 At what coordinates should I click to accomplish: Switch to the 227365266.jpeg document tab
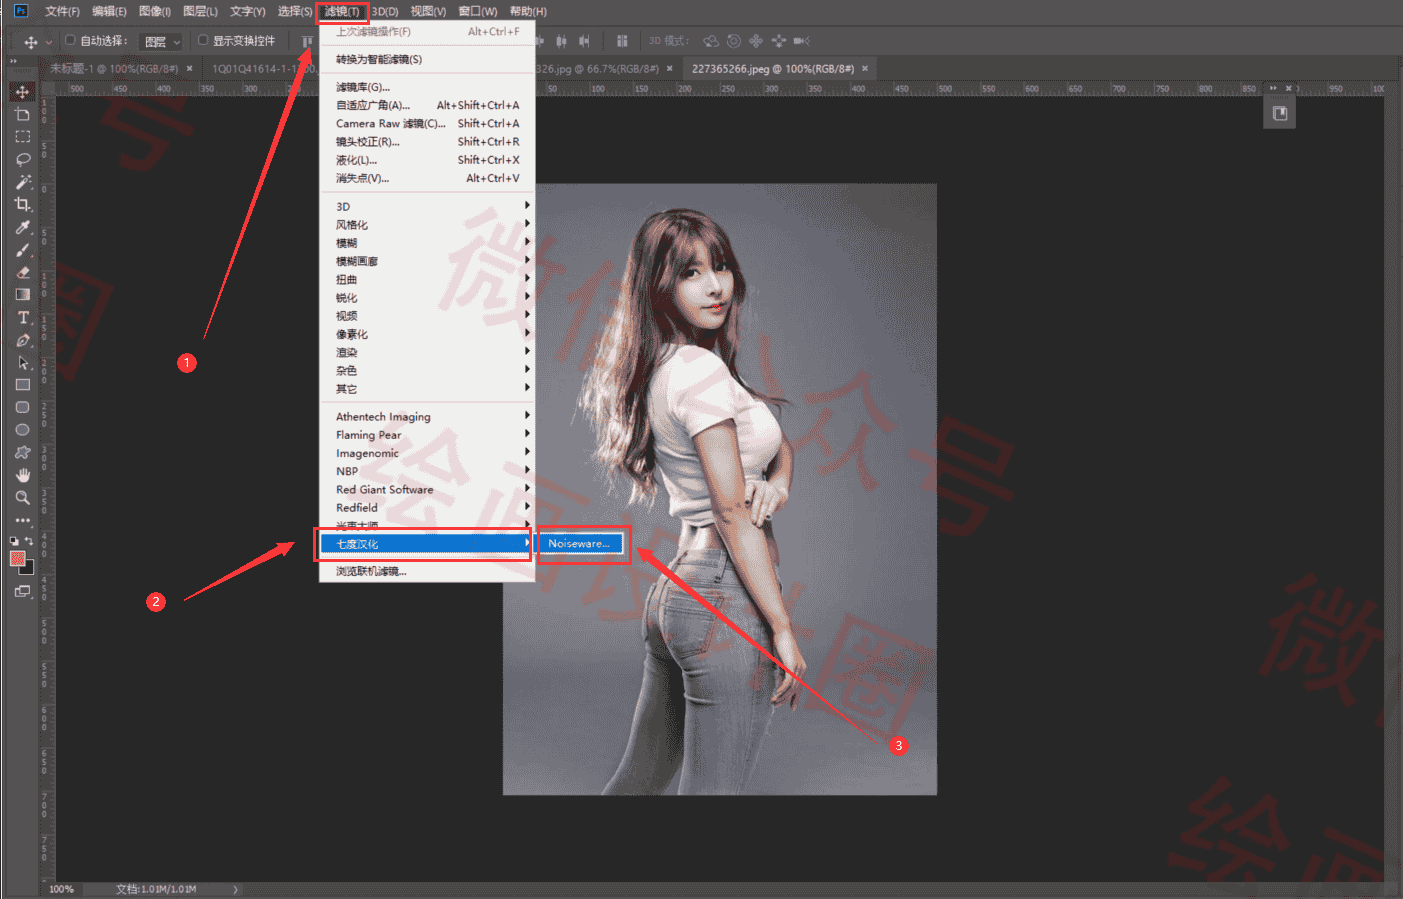[x=772, y=69]
